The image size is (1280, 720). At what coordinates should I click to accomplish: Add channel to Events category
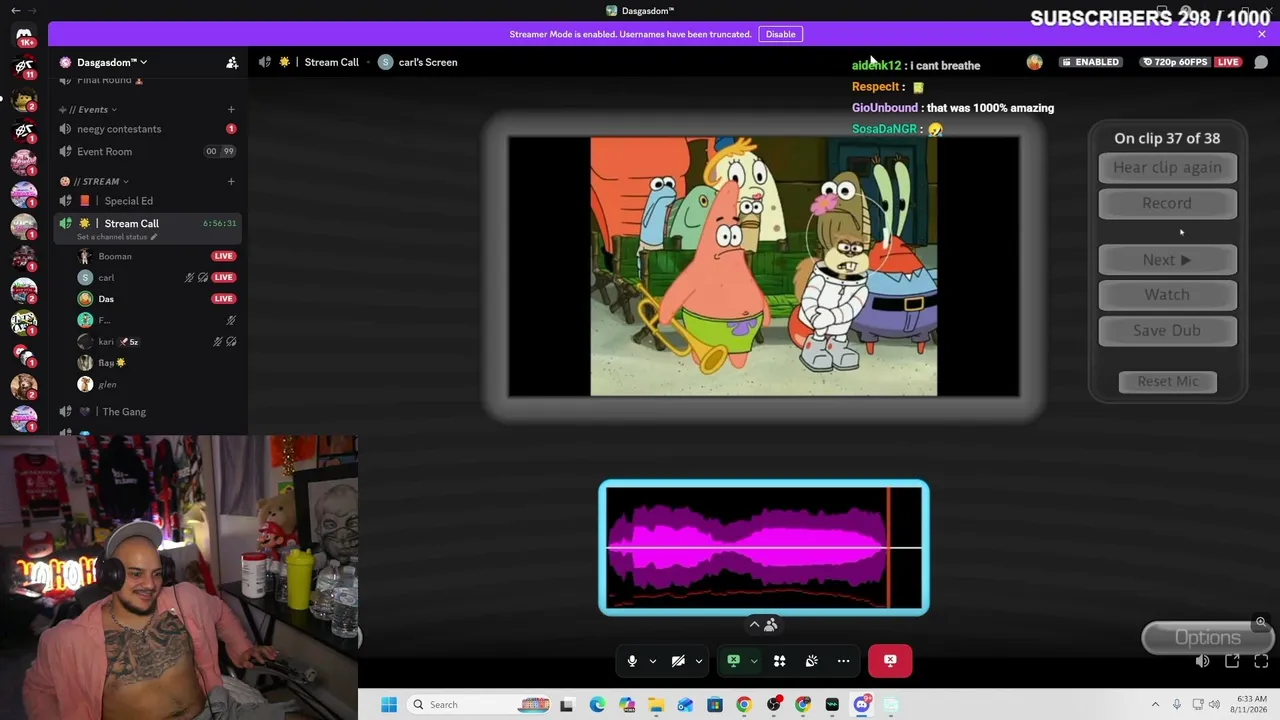(231, 109)
